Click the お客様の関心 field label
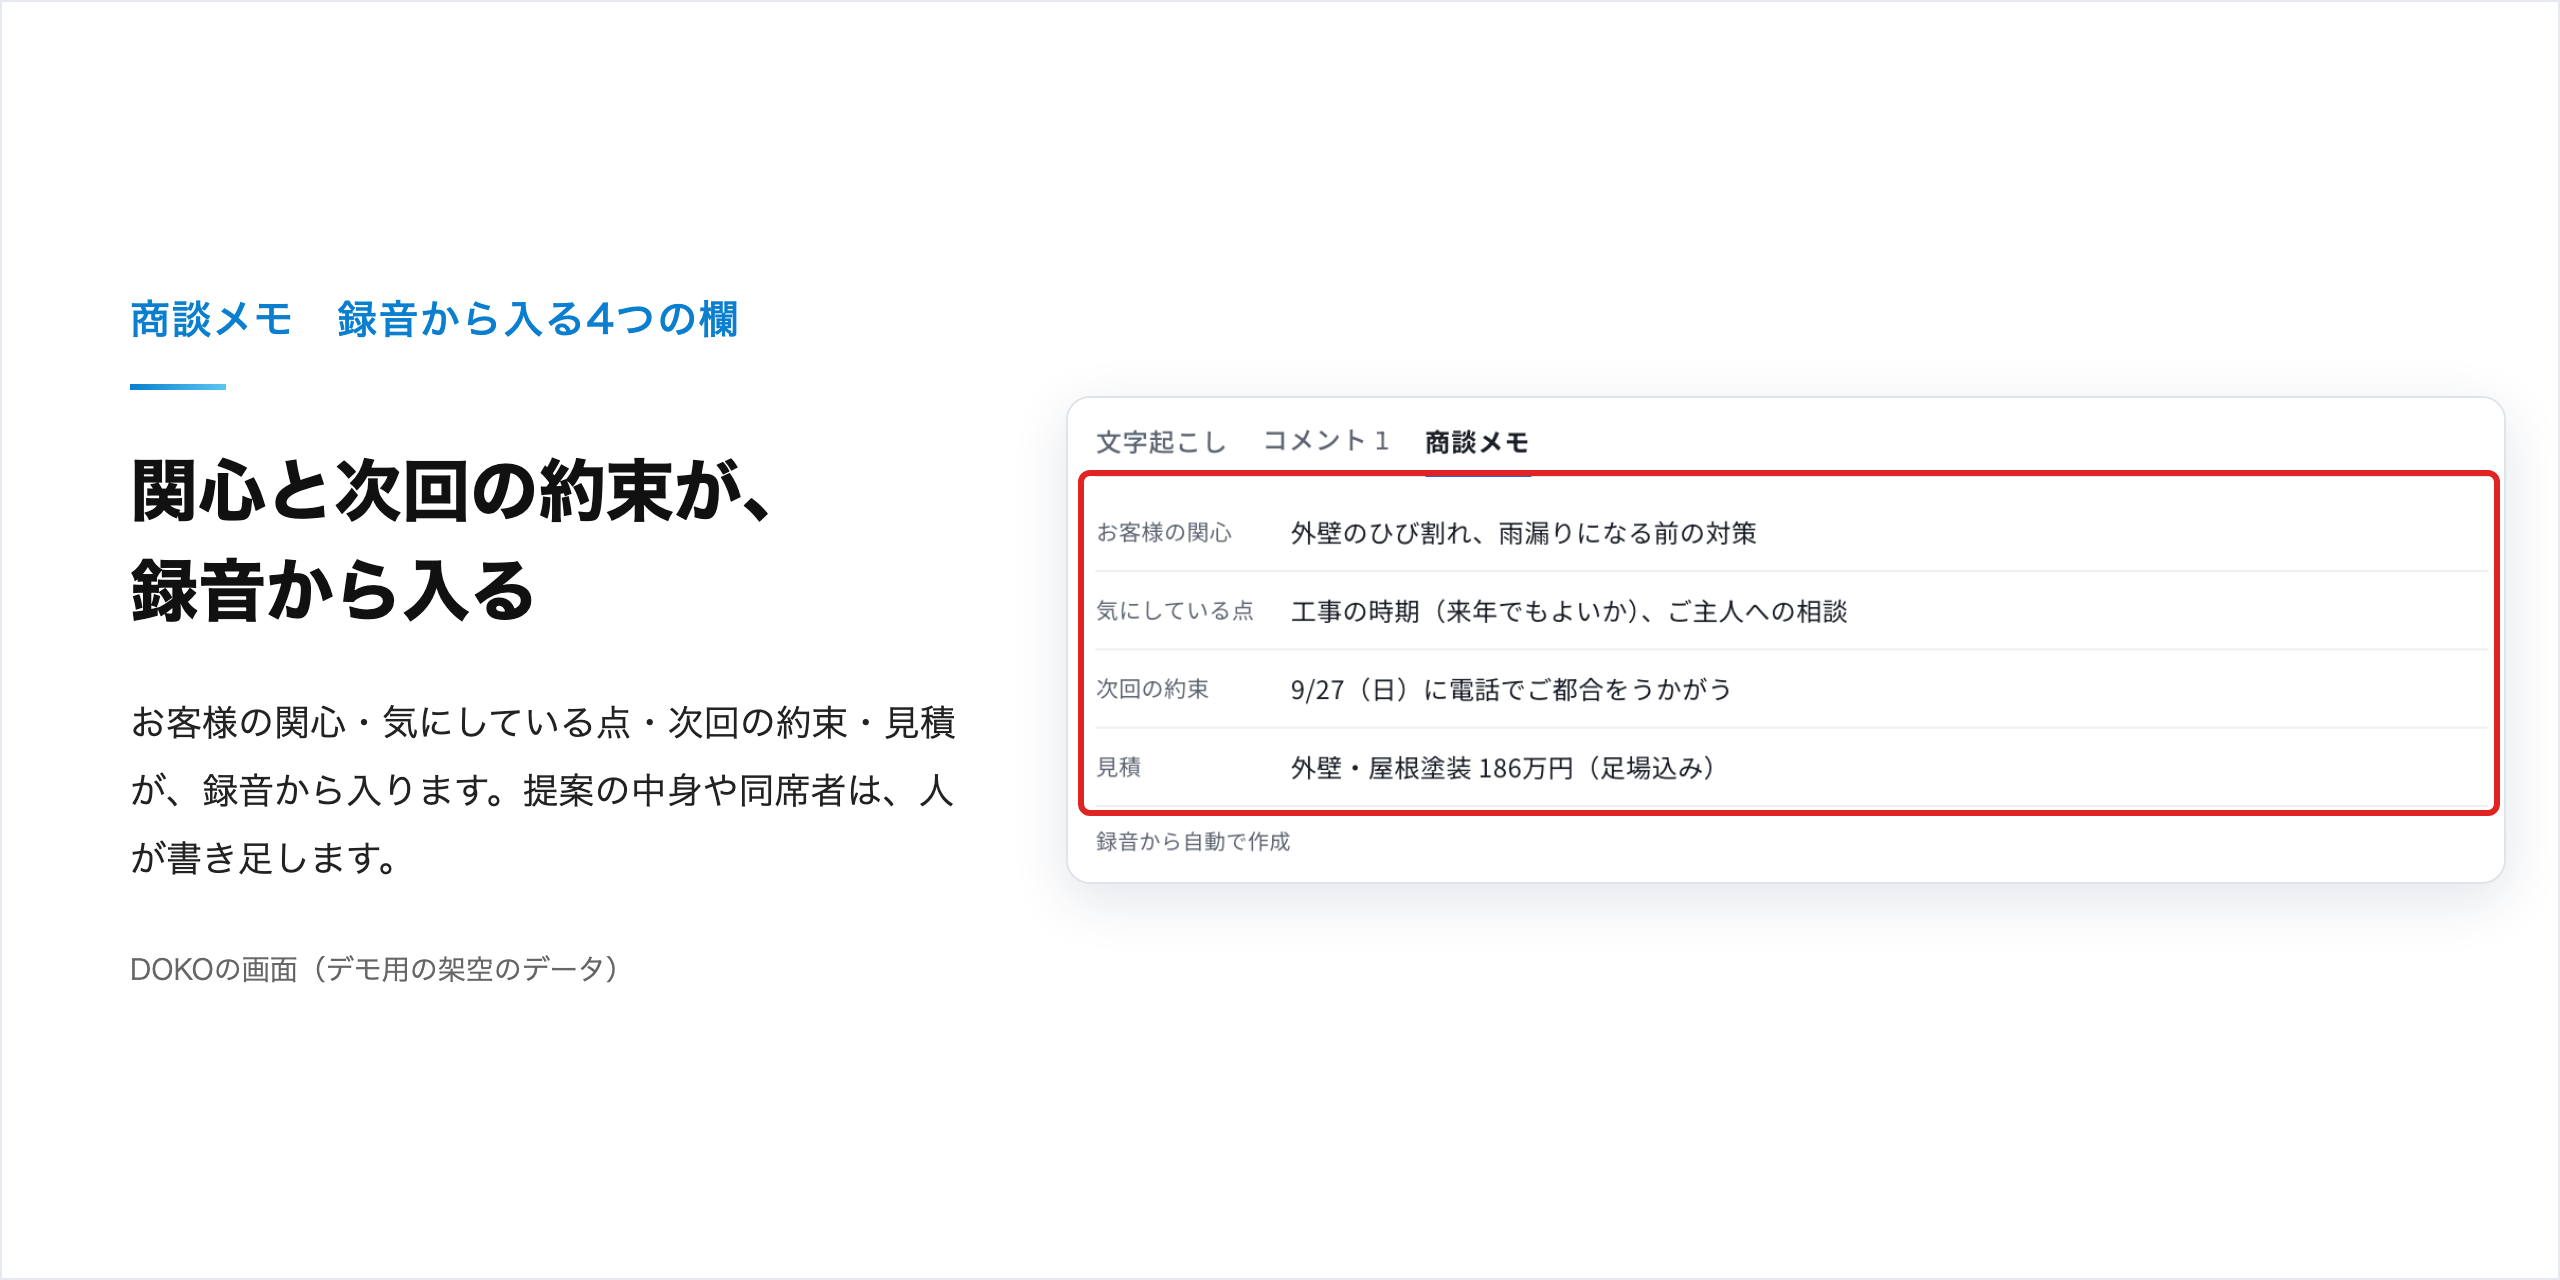 [x=1164, y=533]
